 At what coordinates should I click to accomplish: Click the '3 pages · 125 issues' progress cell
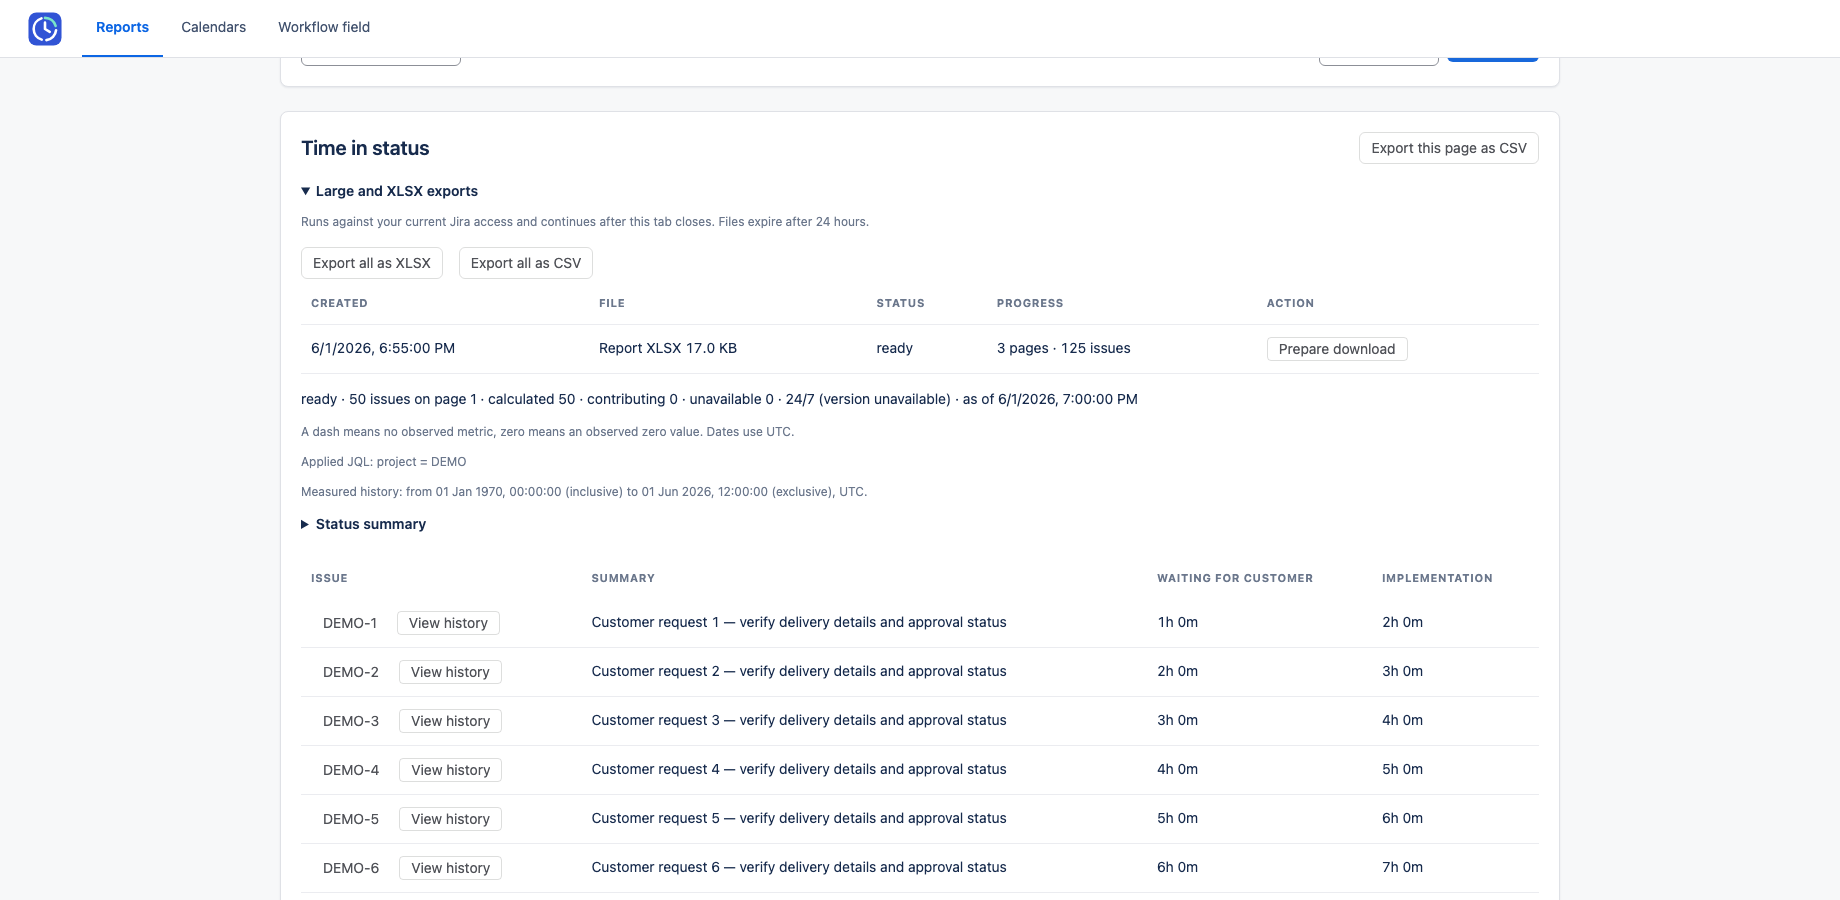tap(1064, 348)
